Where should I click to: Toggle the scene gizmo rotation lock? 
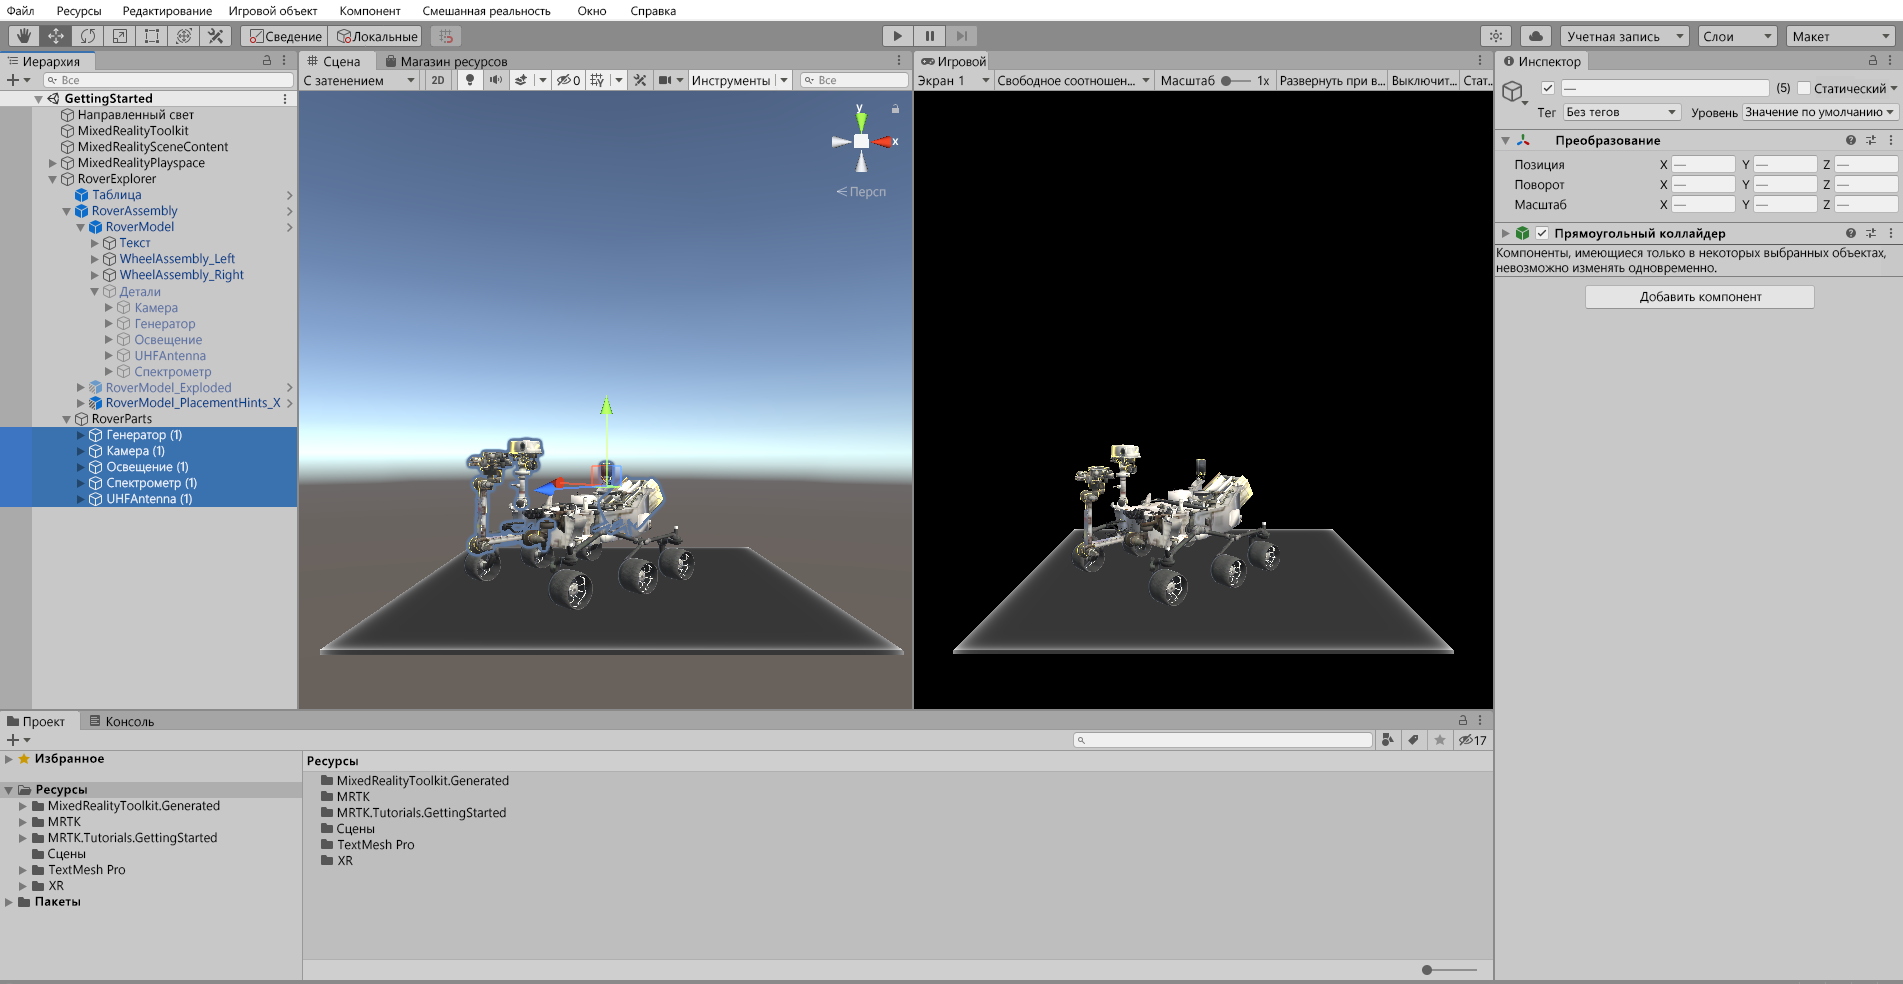[x=895, y=109]
